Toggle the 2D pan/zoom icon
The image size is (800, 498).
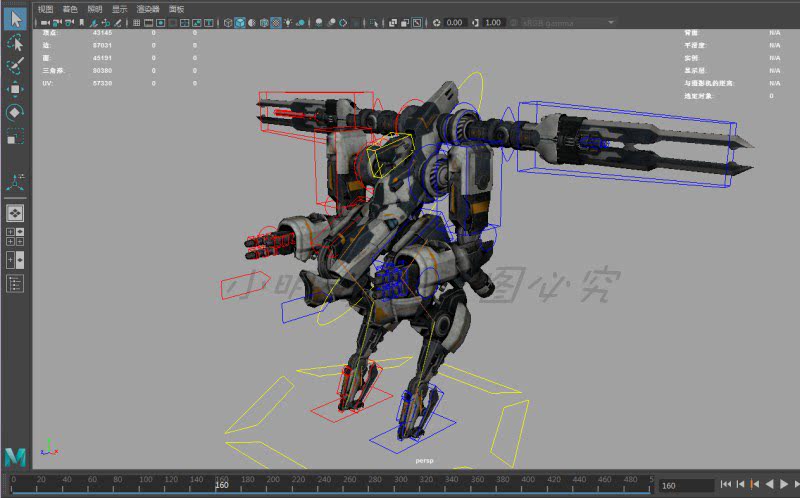[x=106, y=22]
